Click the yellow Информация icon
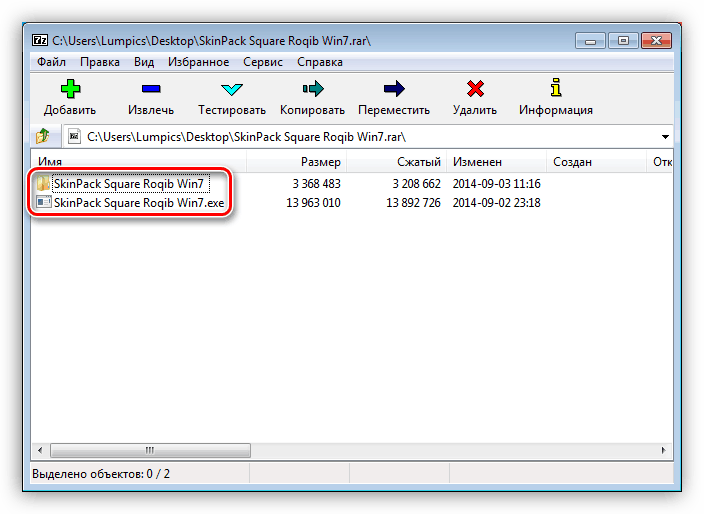 [556, 88]
